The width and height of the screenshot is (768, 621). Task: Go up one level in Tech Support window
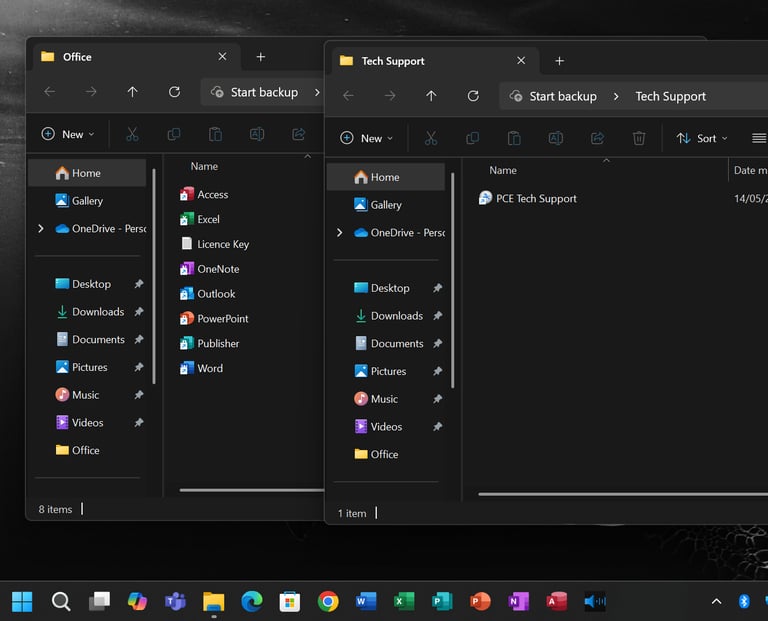click(x=431, y=96)
